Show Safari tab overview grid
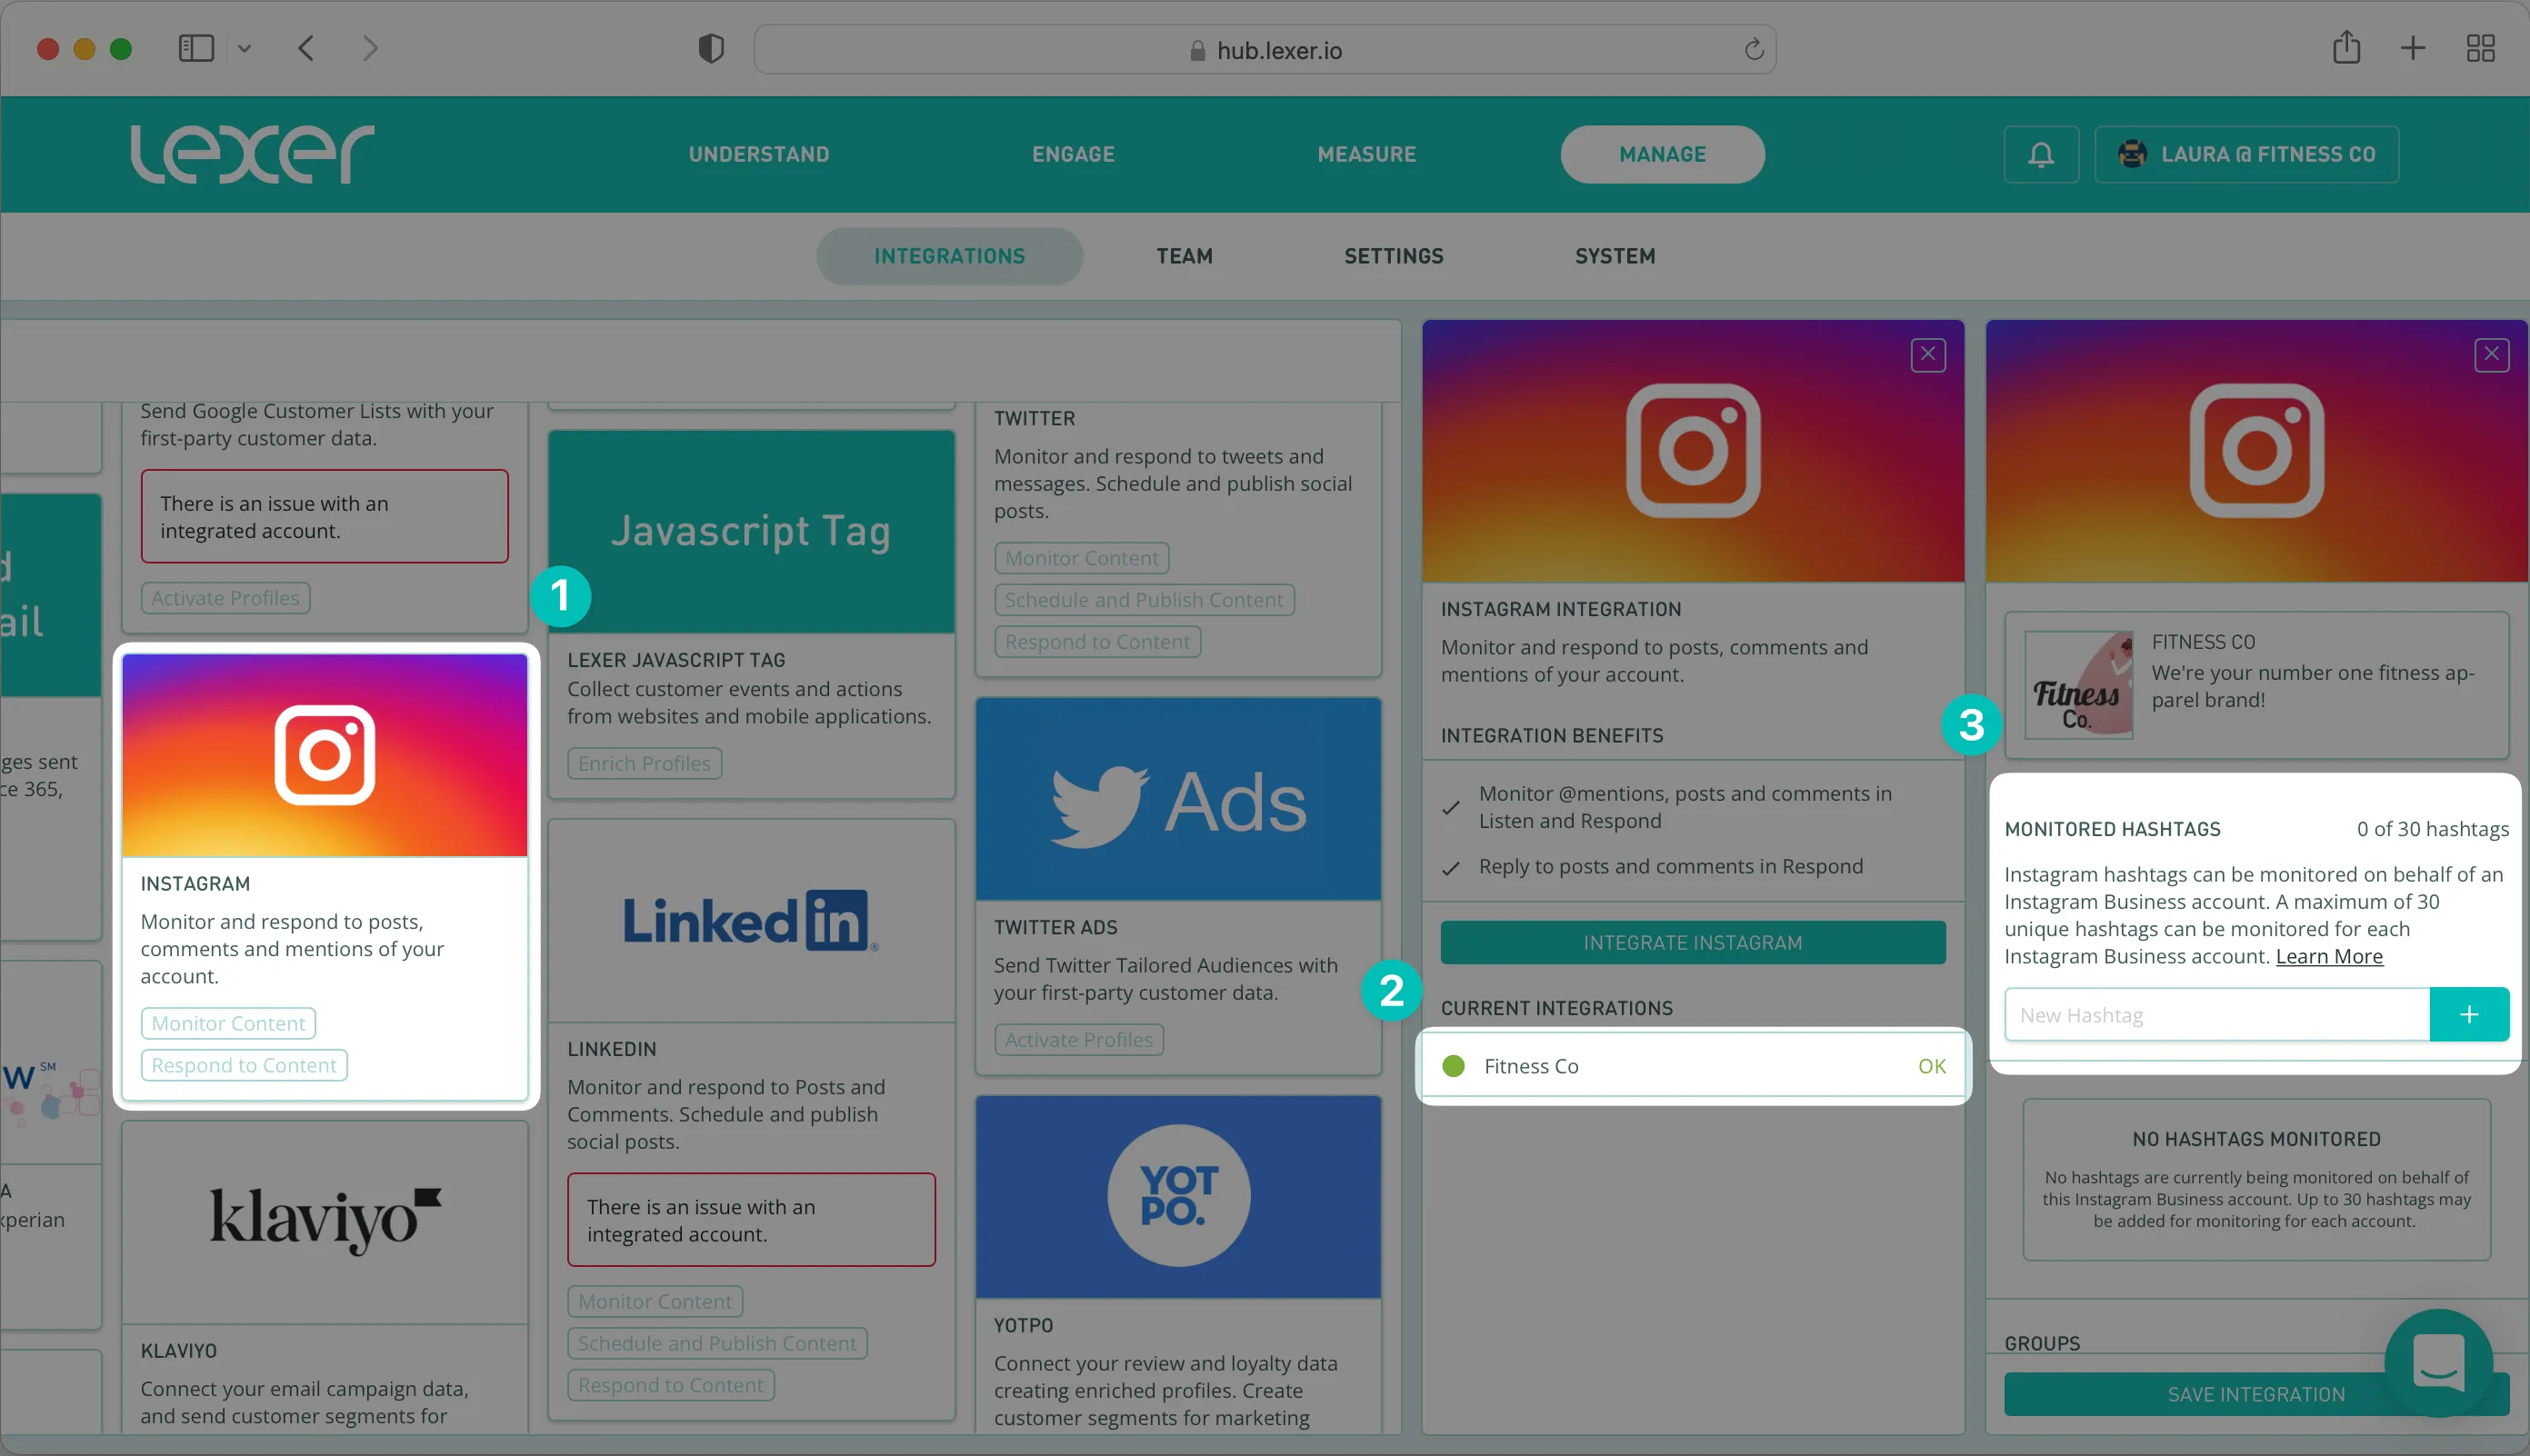 click(2480, 48)
